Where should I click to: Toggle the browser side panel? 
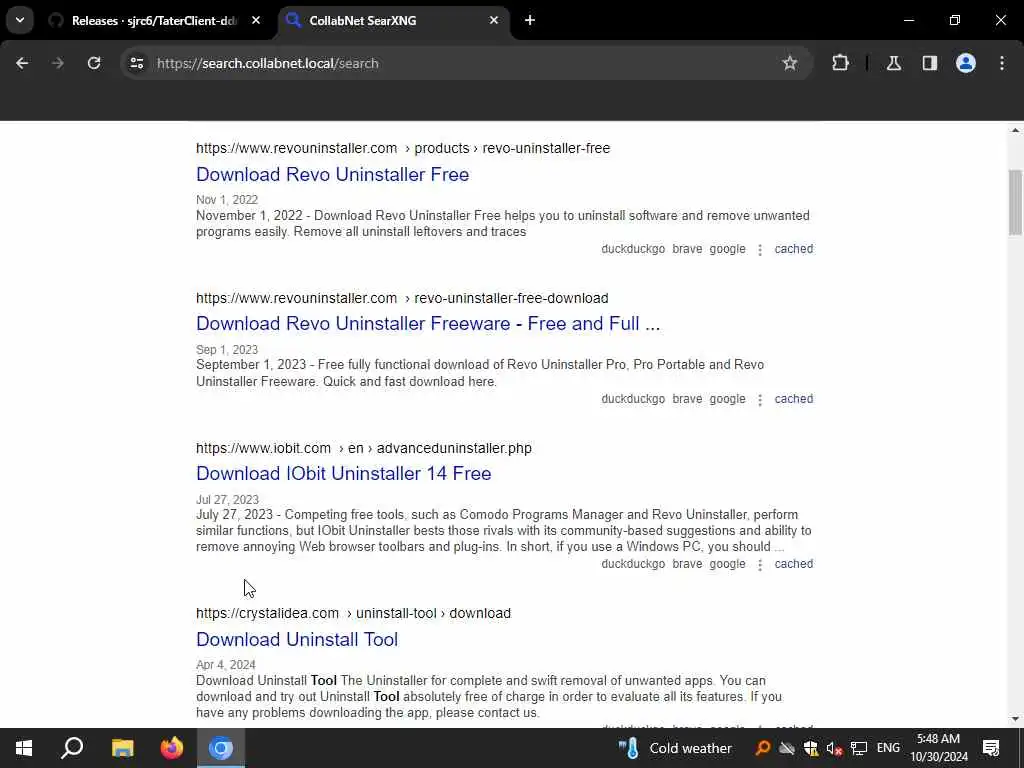coord(929,63)
